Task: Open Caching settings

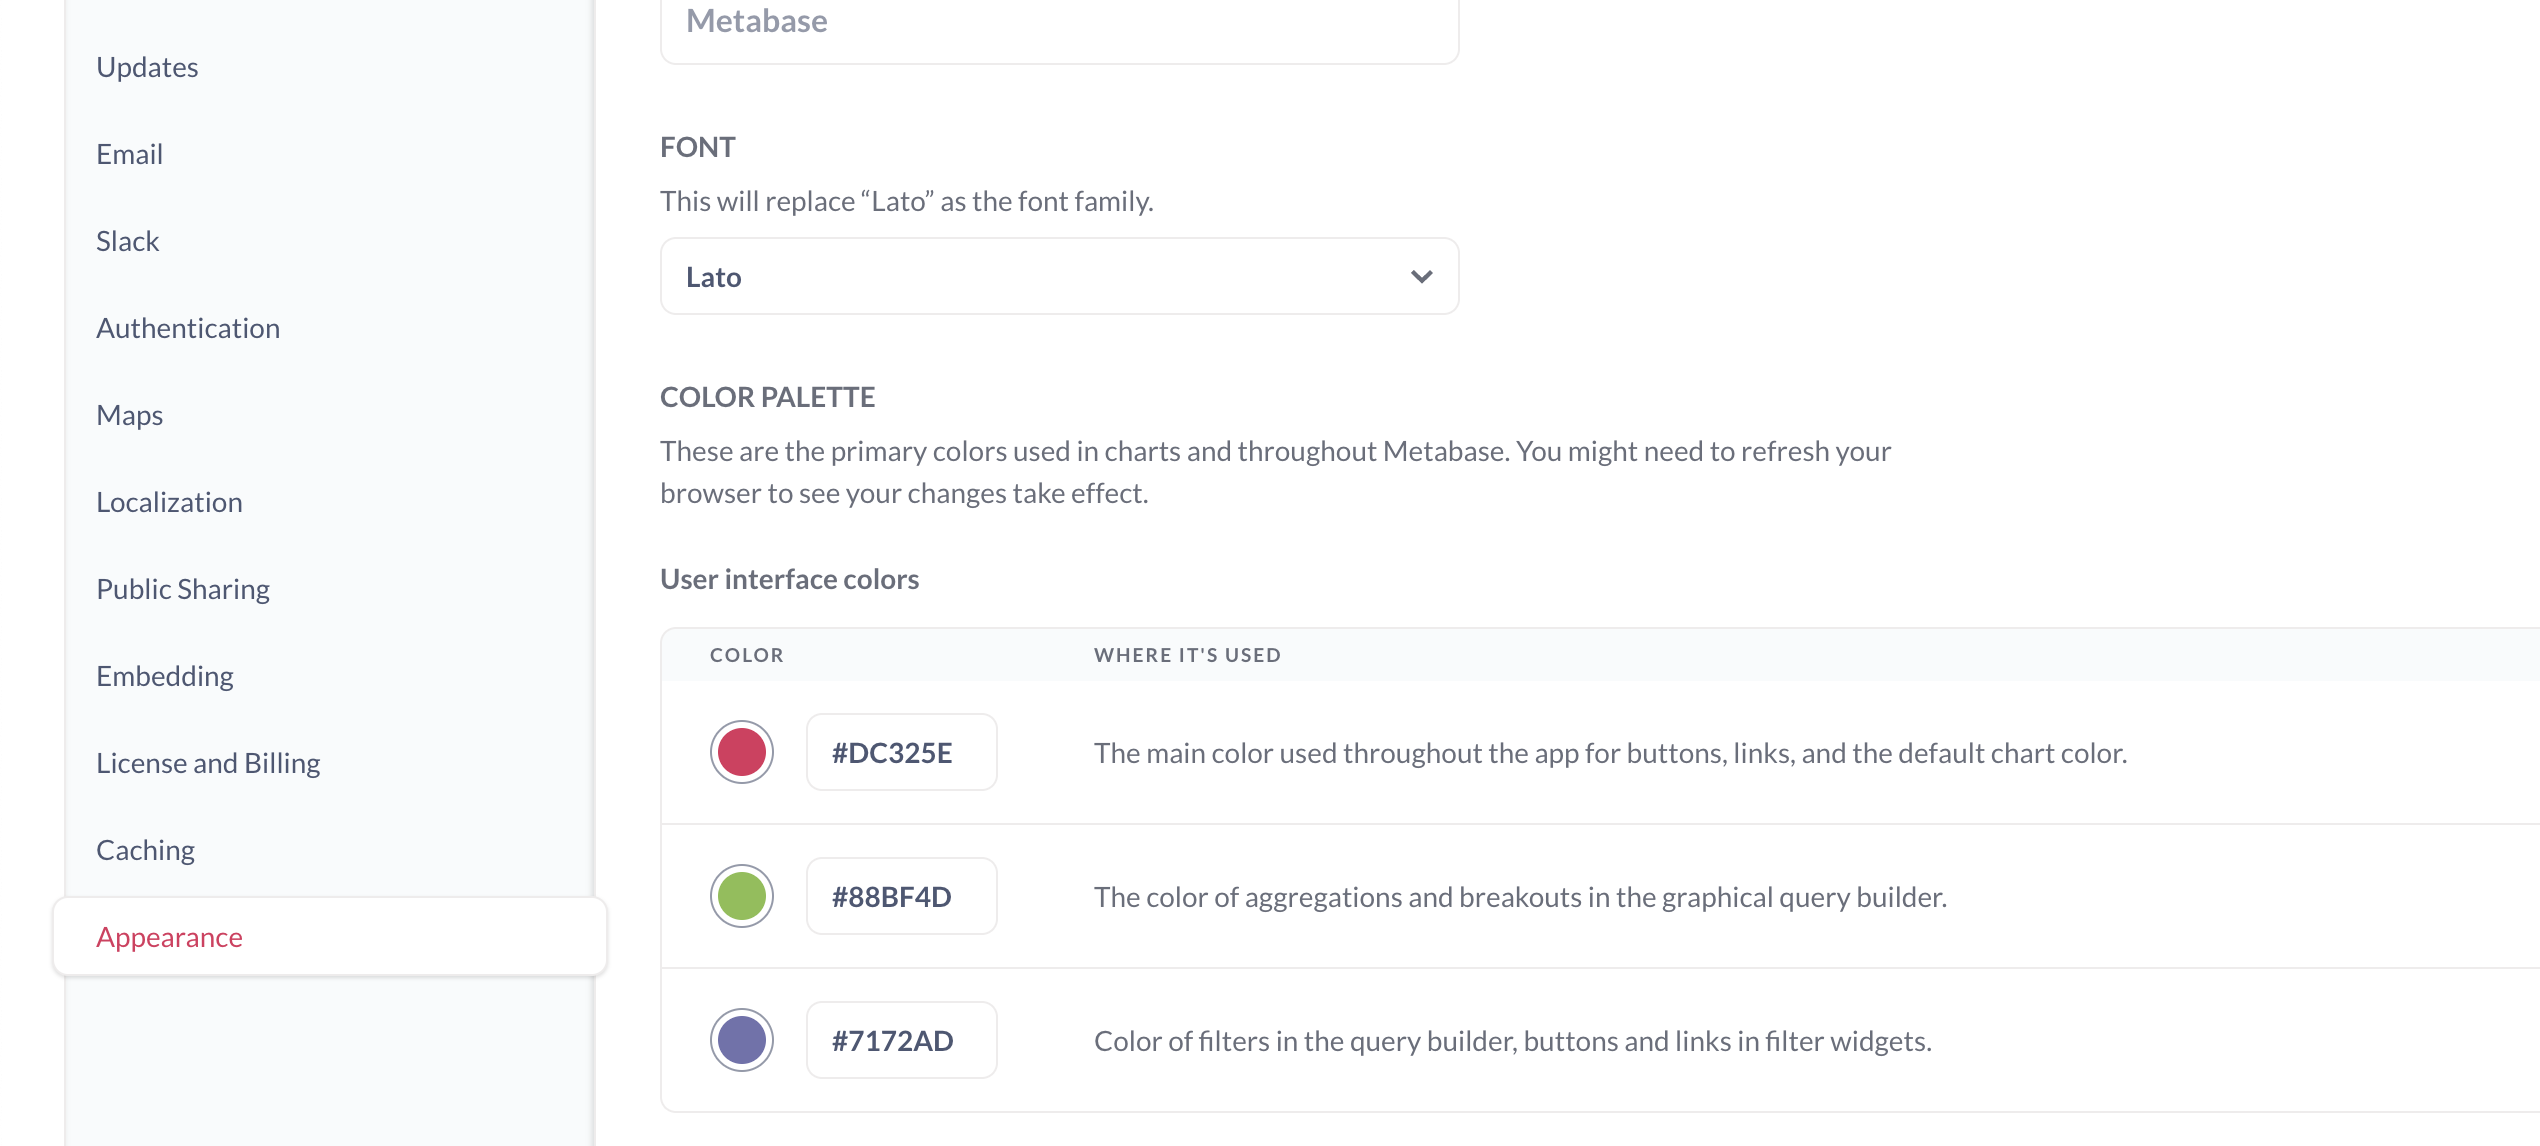Action: click(145, 849)
